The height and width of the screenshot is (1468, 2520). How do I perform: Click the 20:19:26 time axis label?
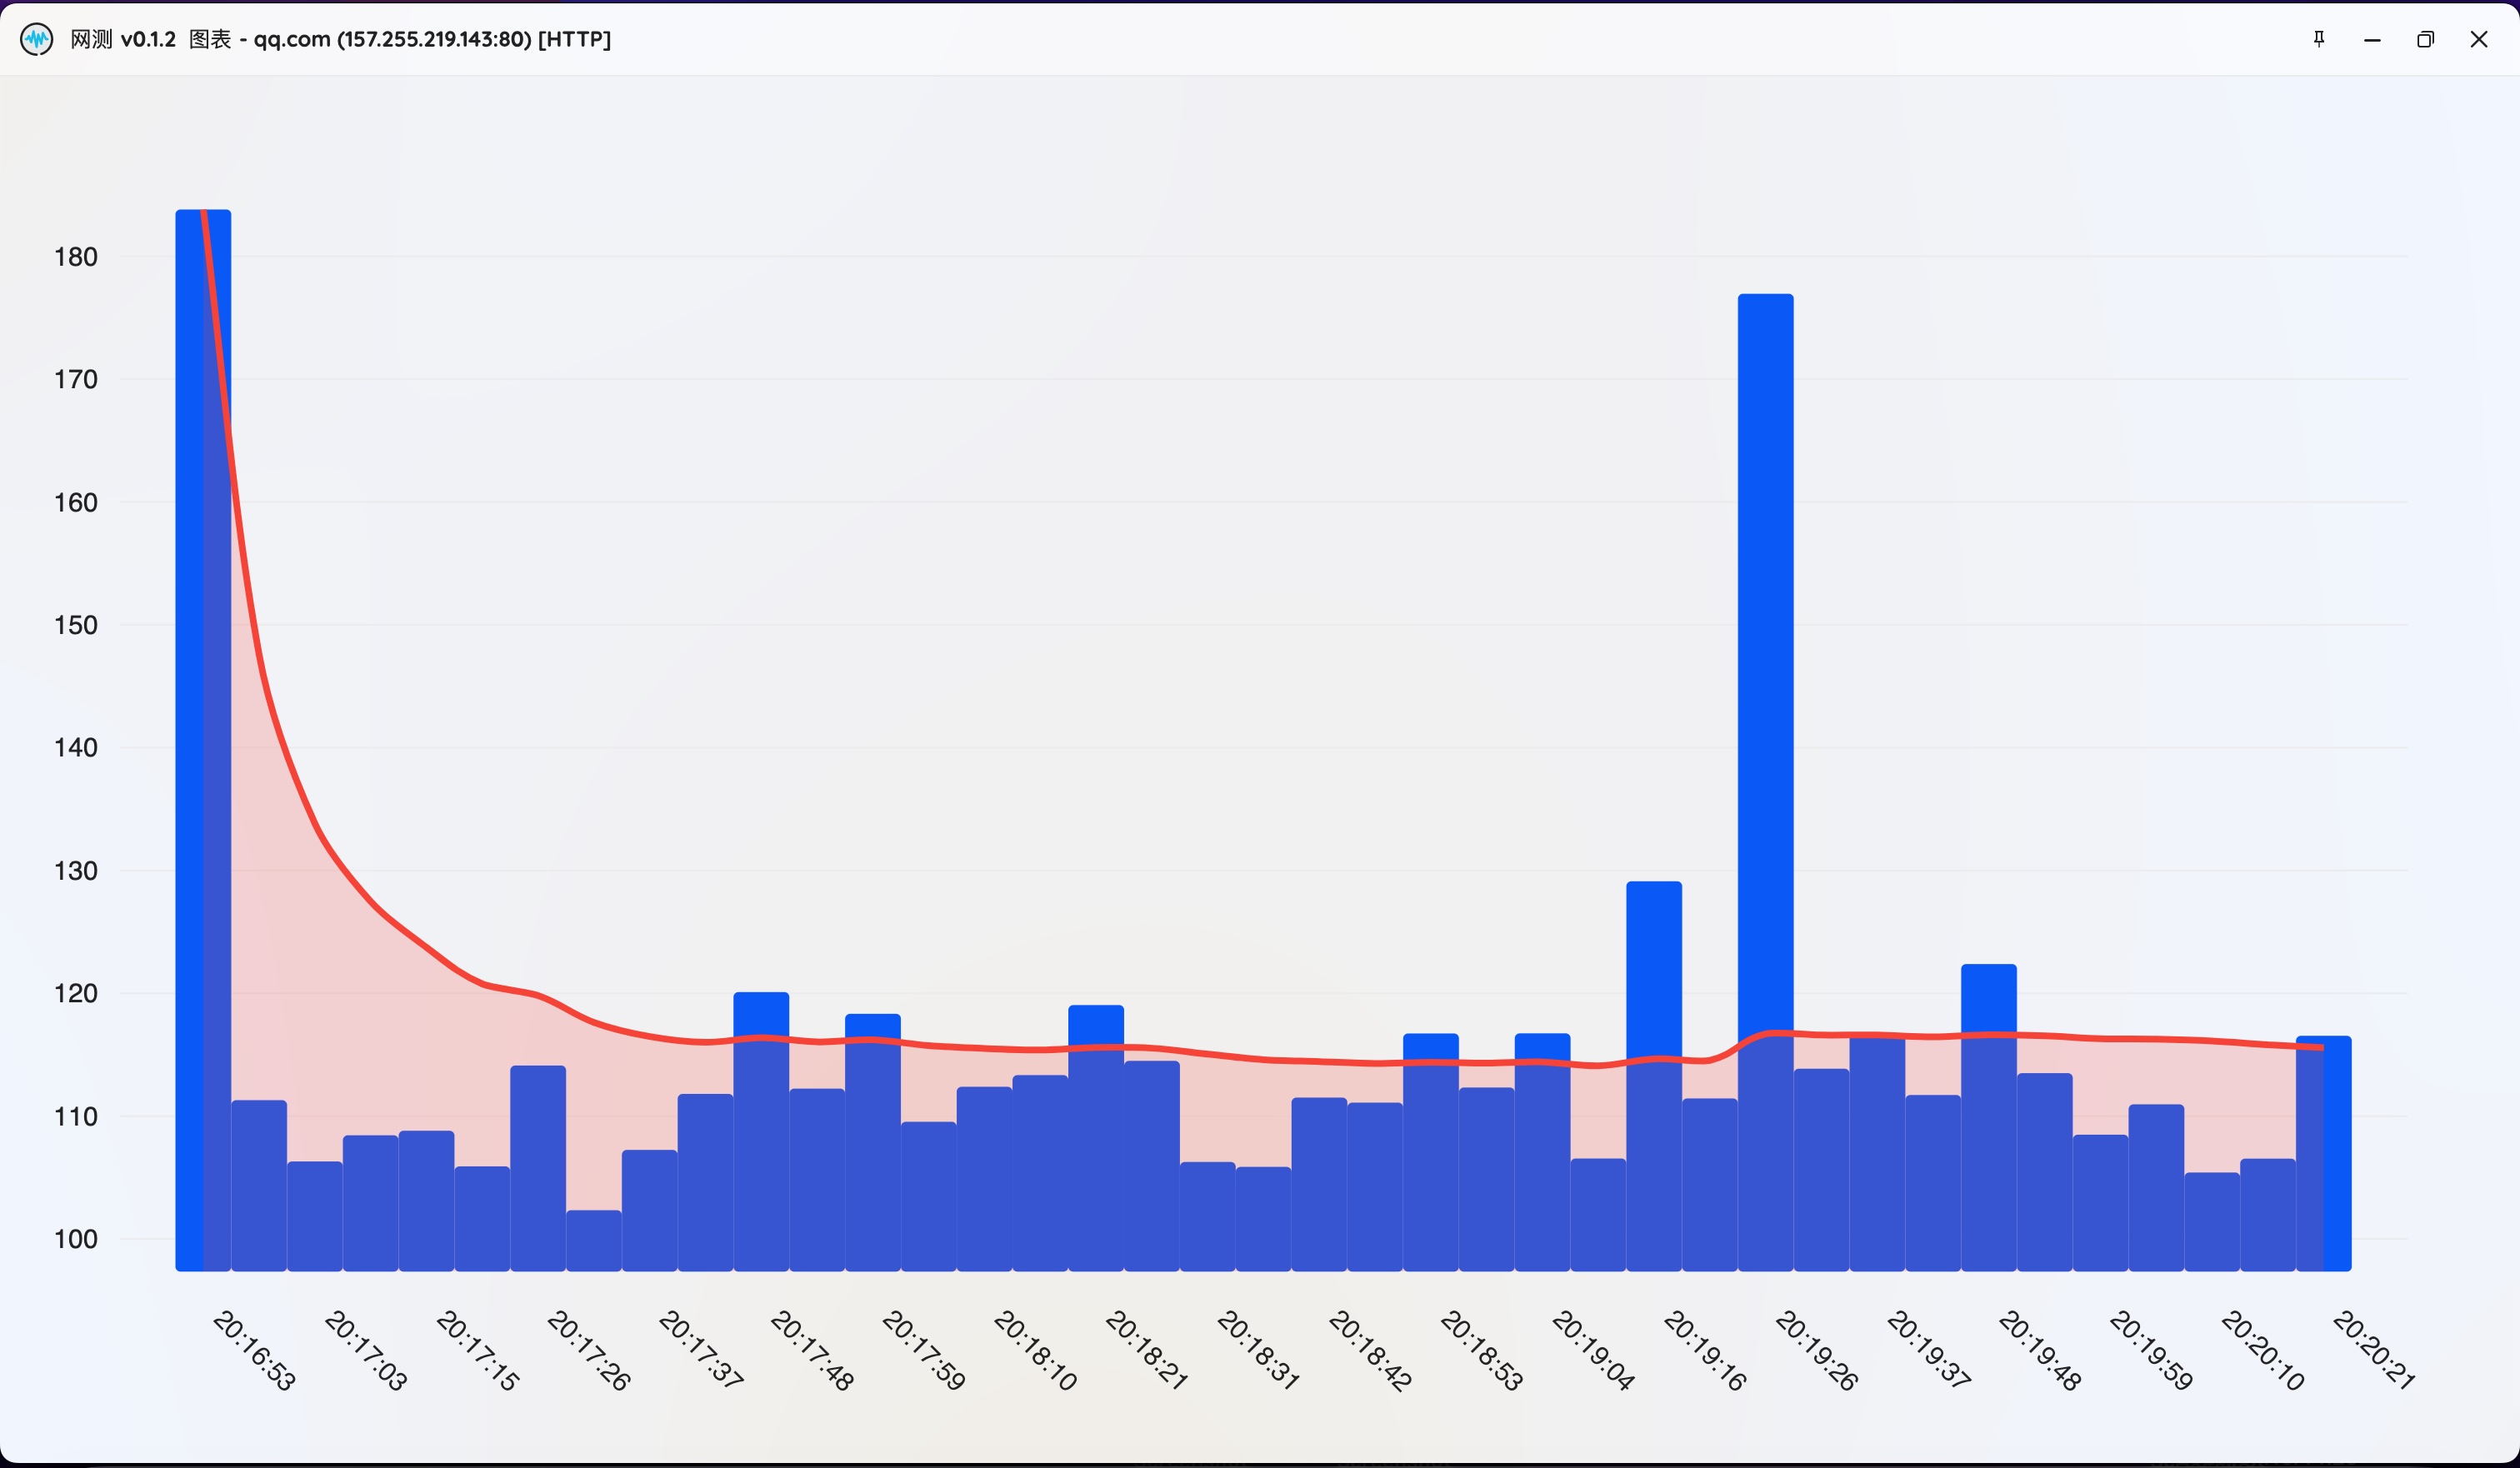click(1816, 1350)
